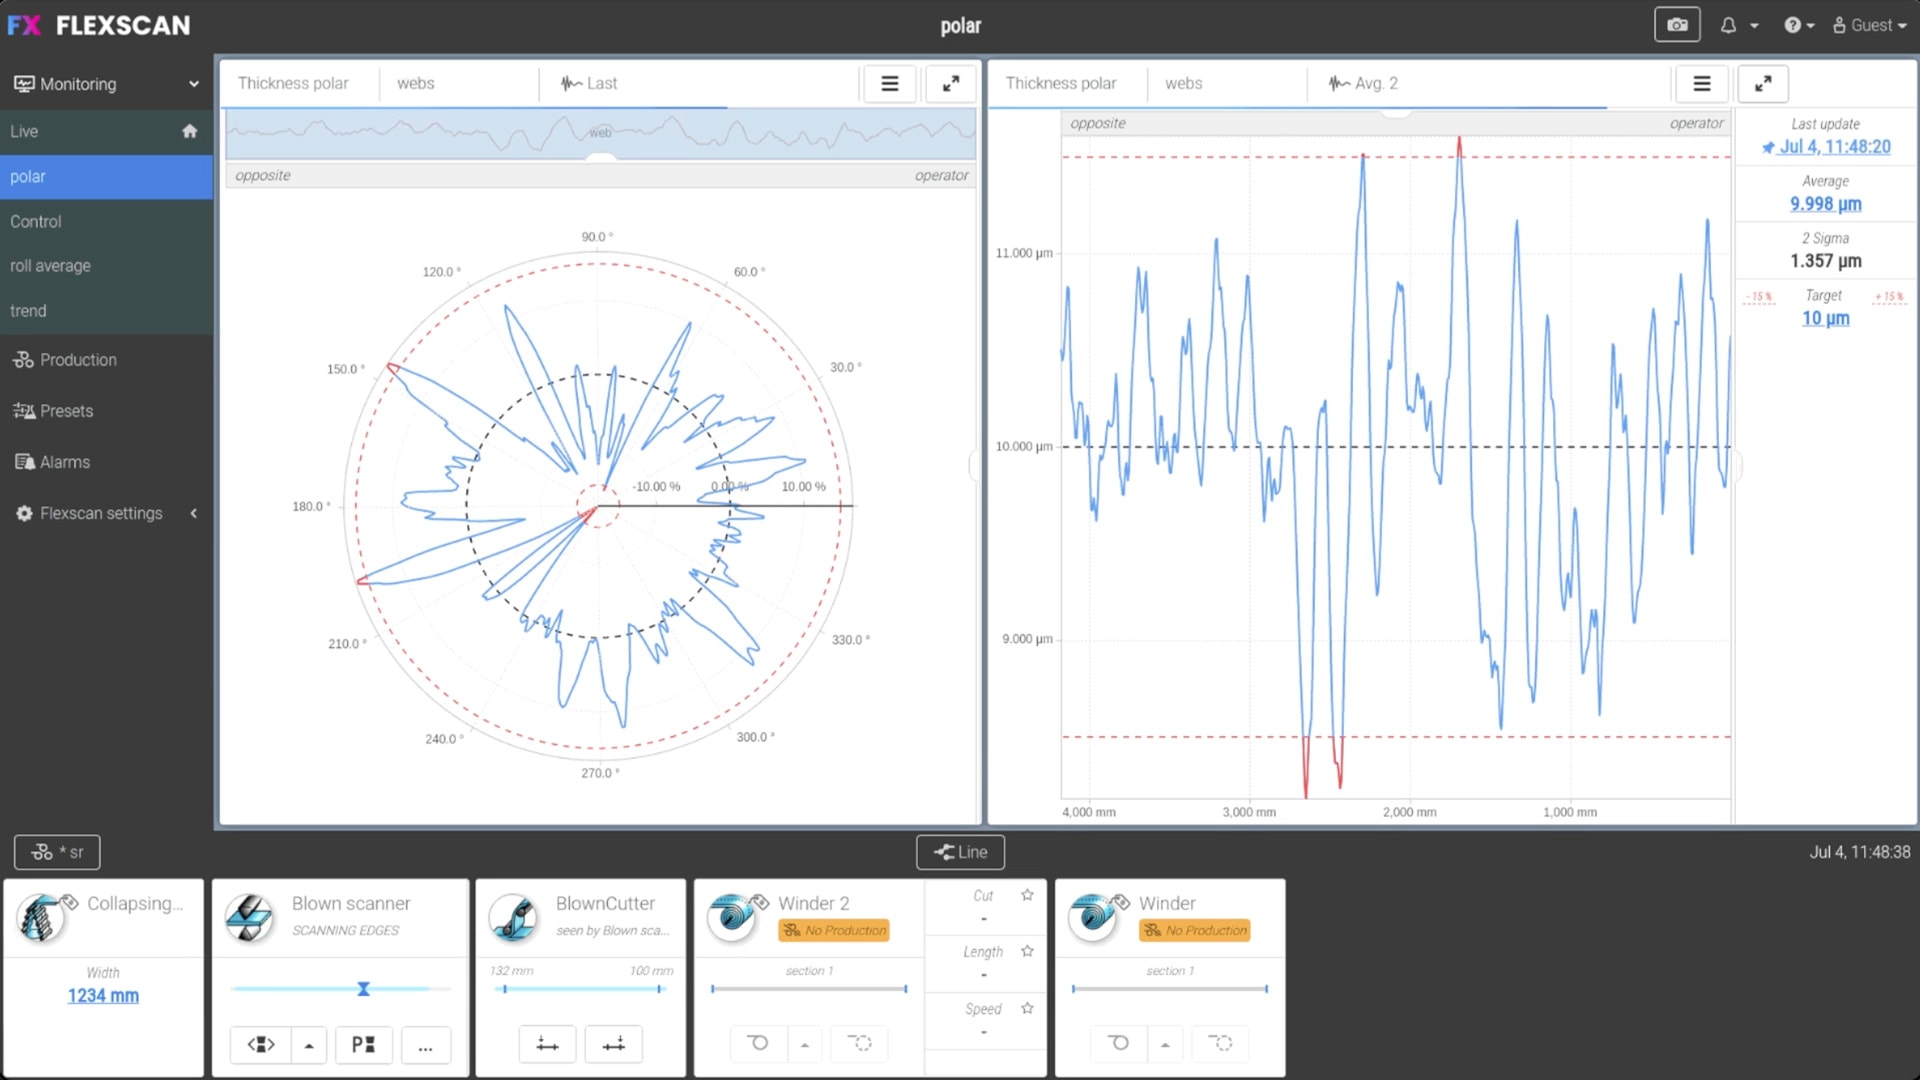
Task: Toggle the Length star favorite
Action: coord(1027,951)
